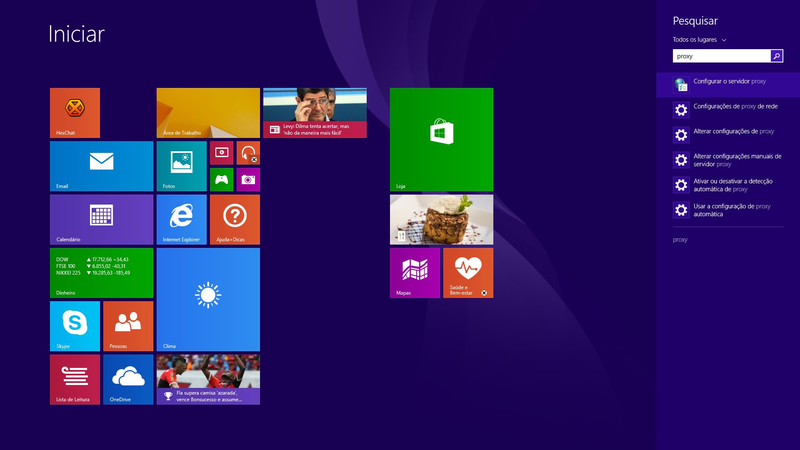Launch the Fotos tile
The width and height of the screenshot is (800, 450).
click(x=182, y=166)
